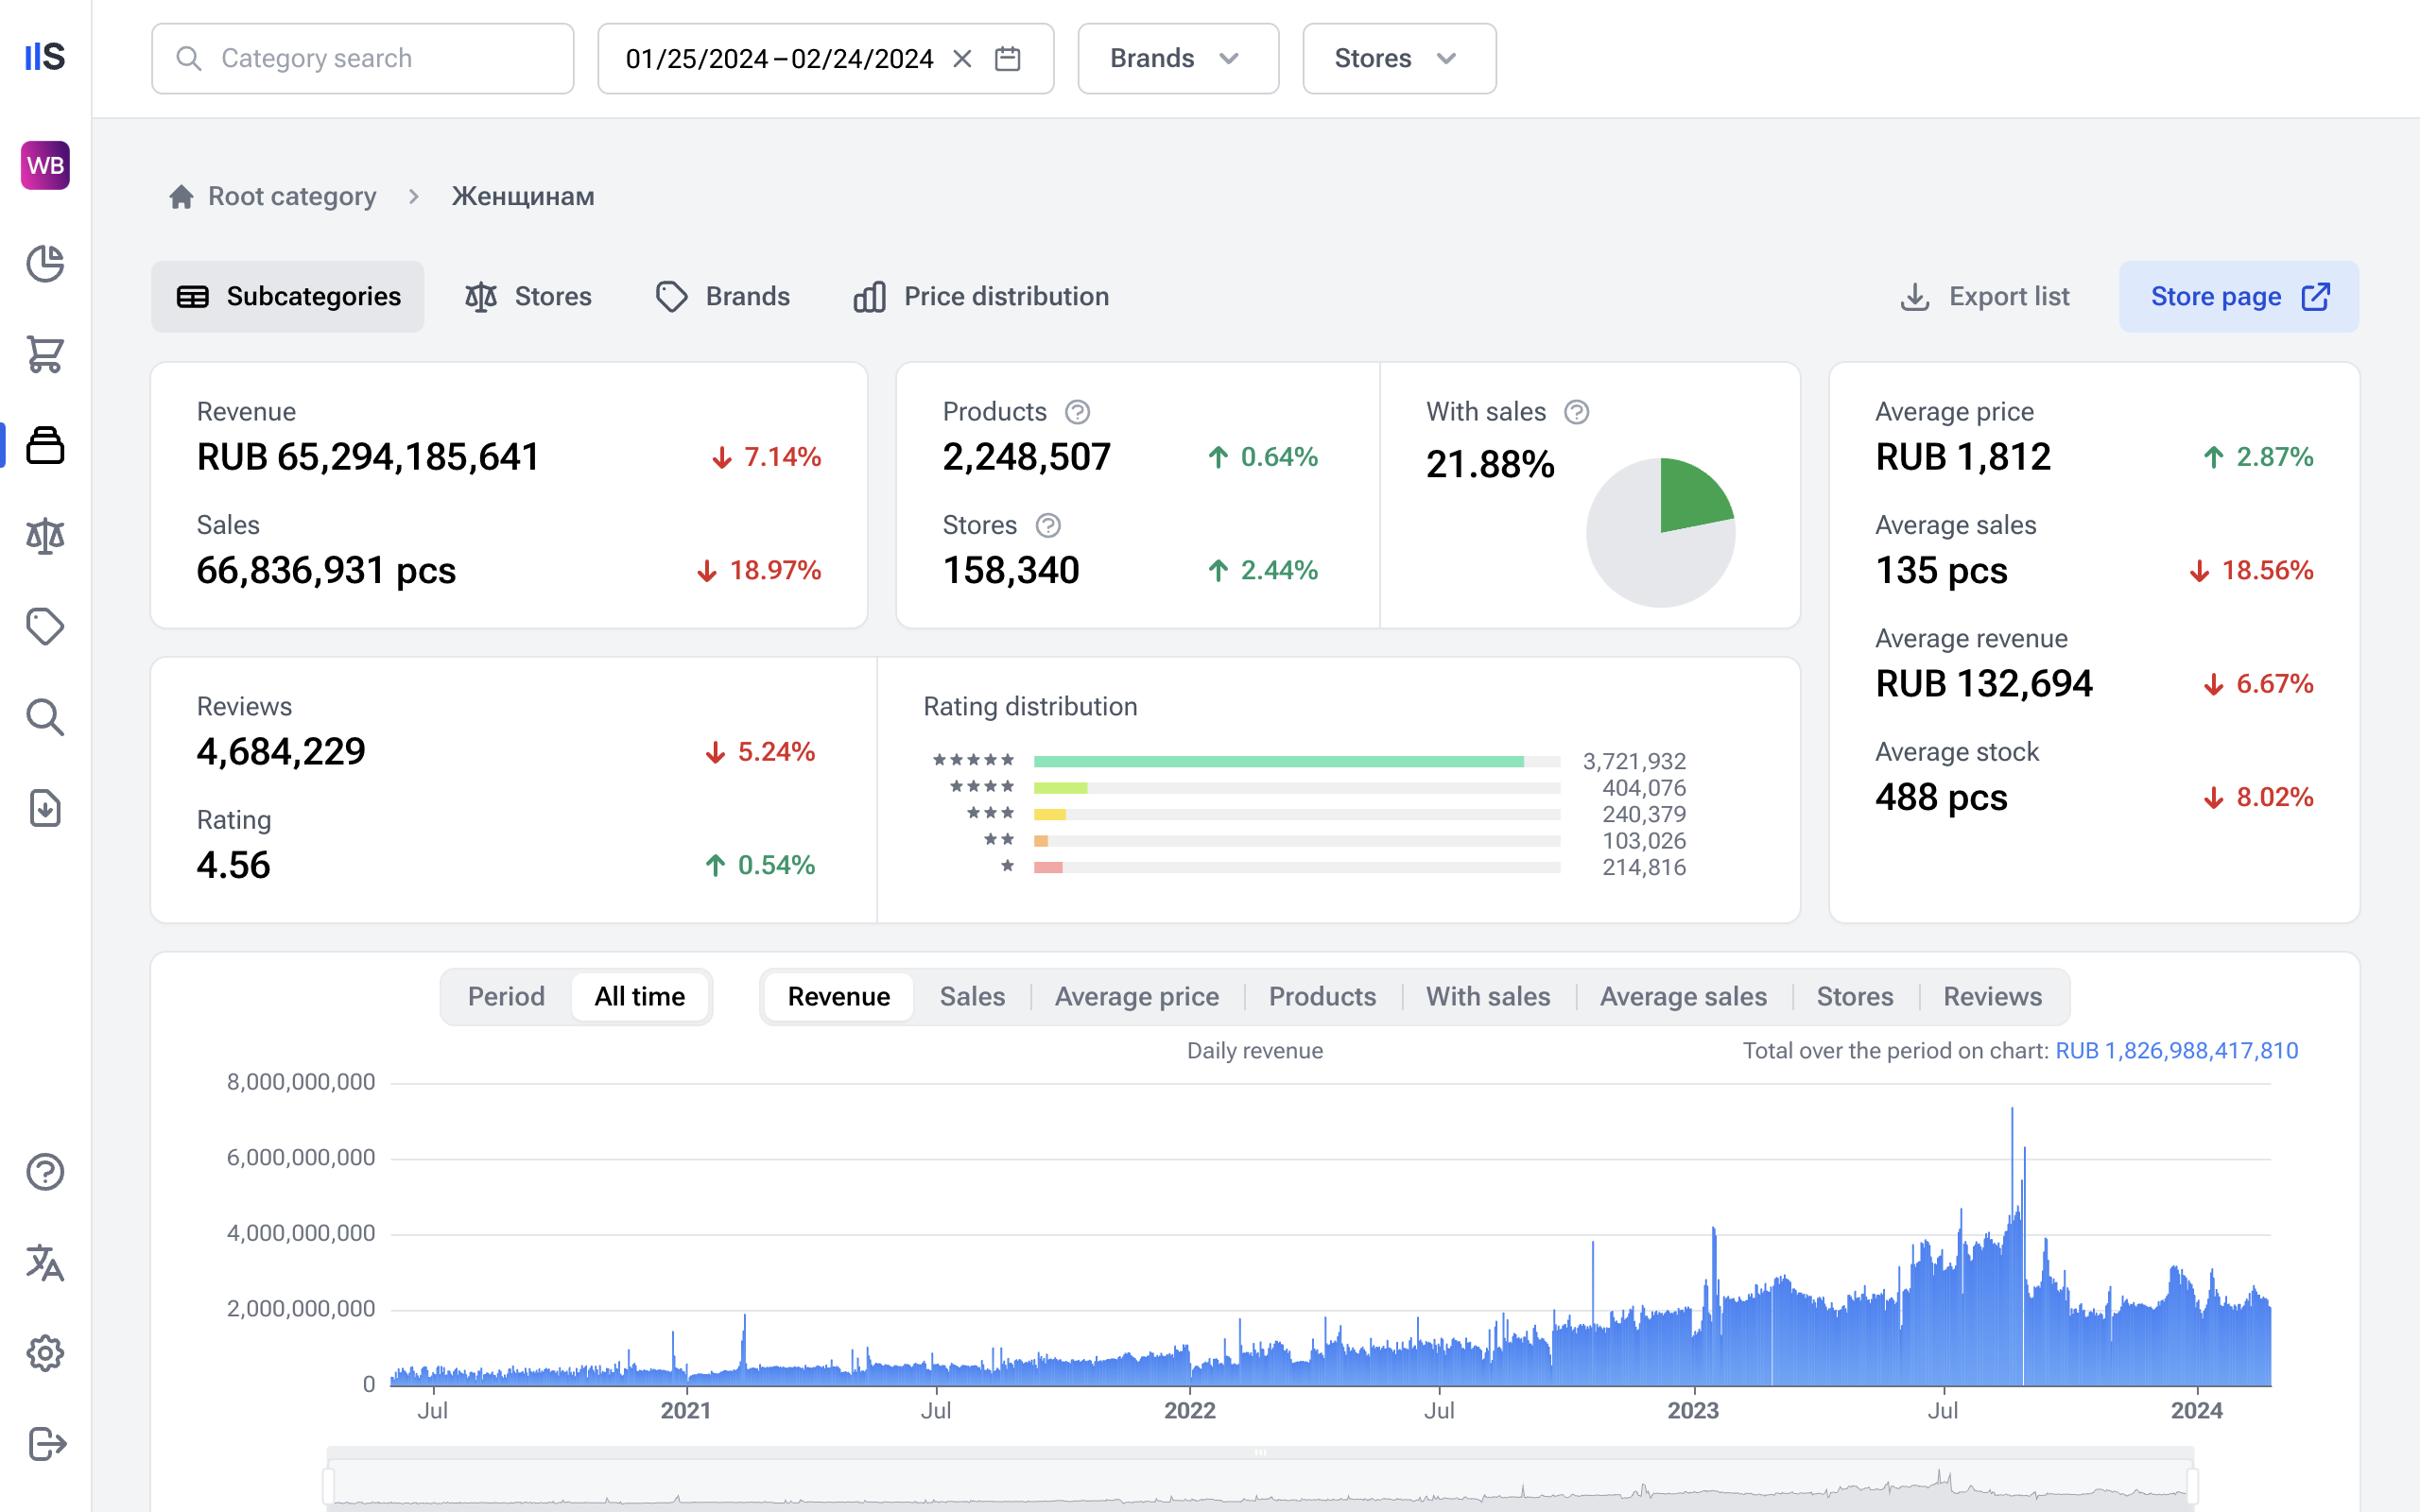Select the All time chart range
The height and width of the screenshot is (1512, 2420).
pos(640,996)
